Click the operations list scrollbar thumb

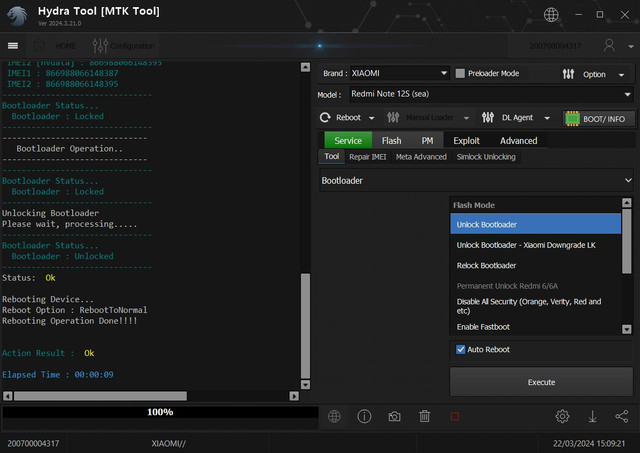(627, 242)
